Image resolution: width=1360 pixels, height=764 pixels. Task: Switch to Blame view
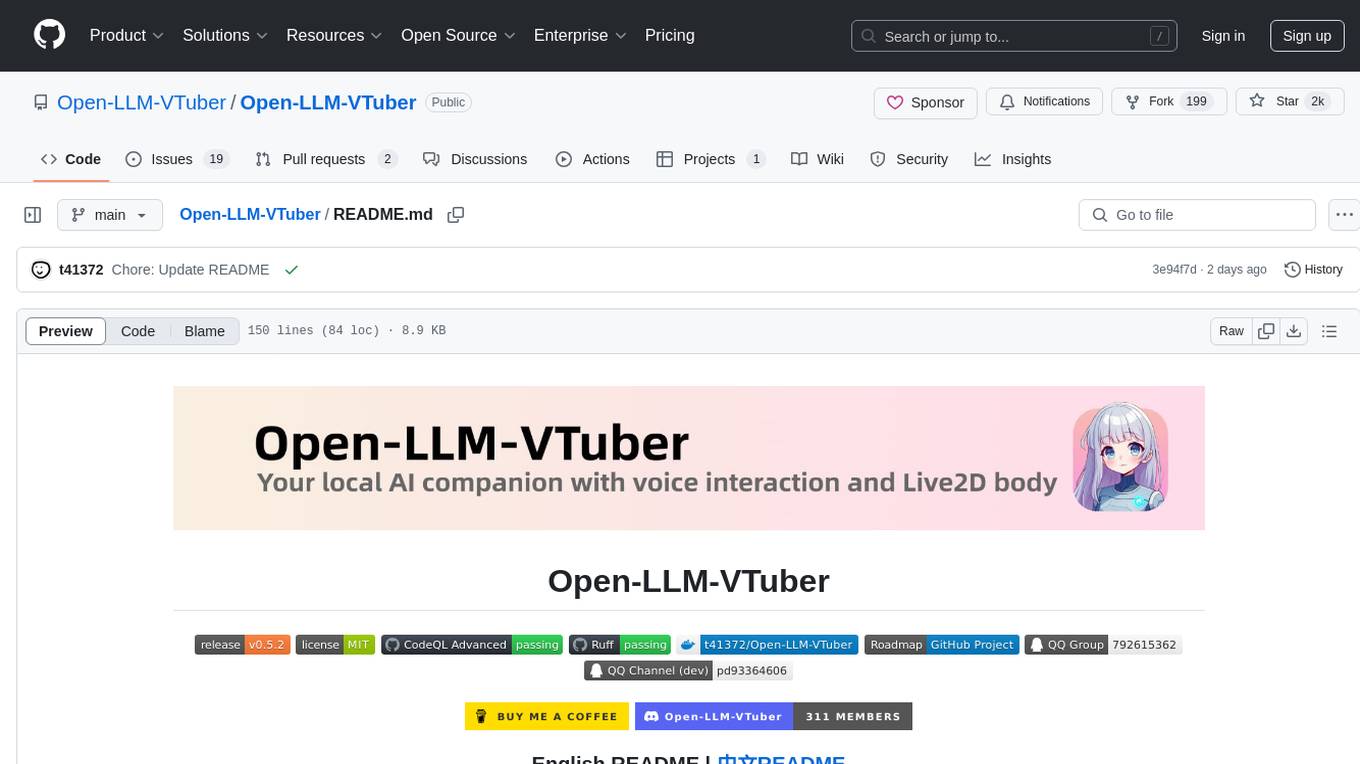coord(205,331)
